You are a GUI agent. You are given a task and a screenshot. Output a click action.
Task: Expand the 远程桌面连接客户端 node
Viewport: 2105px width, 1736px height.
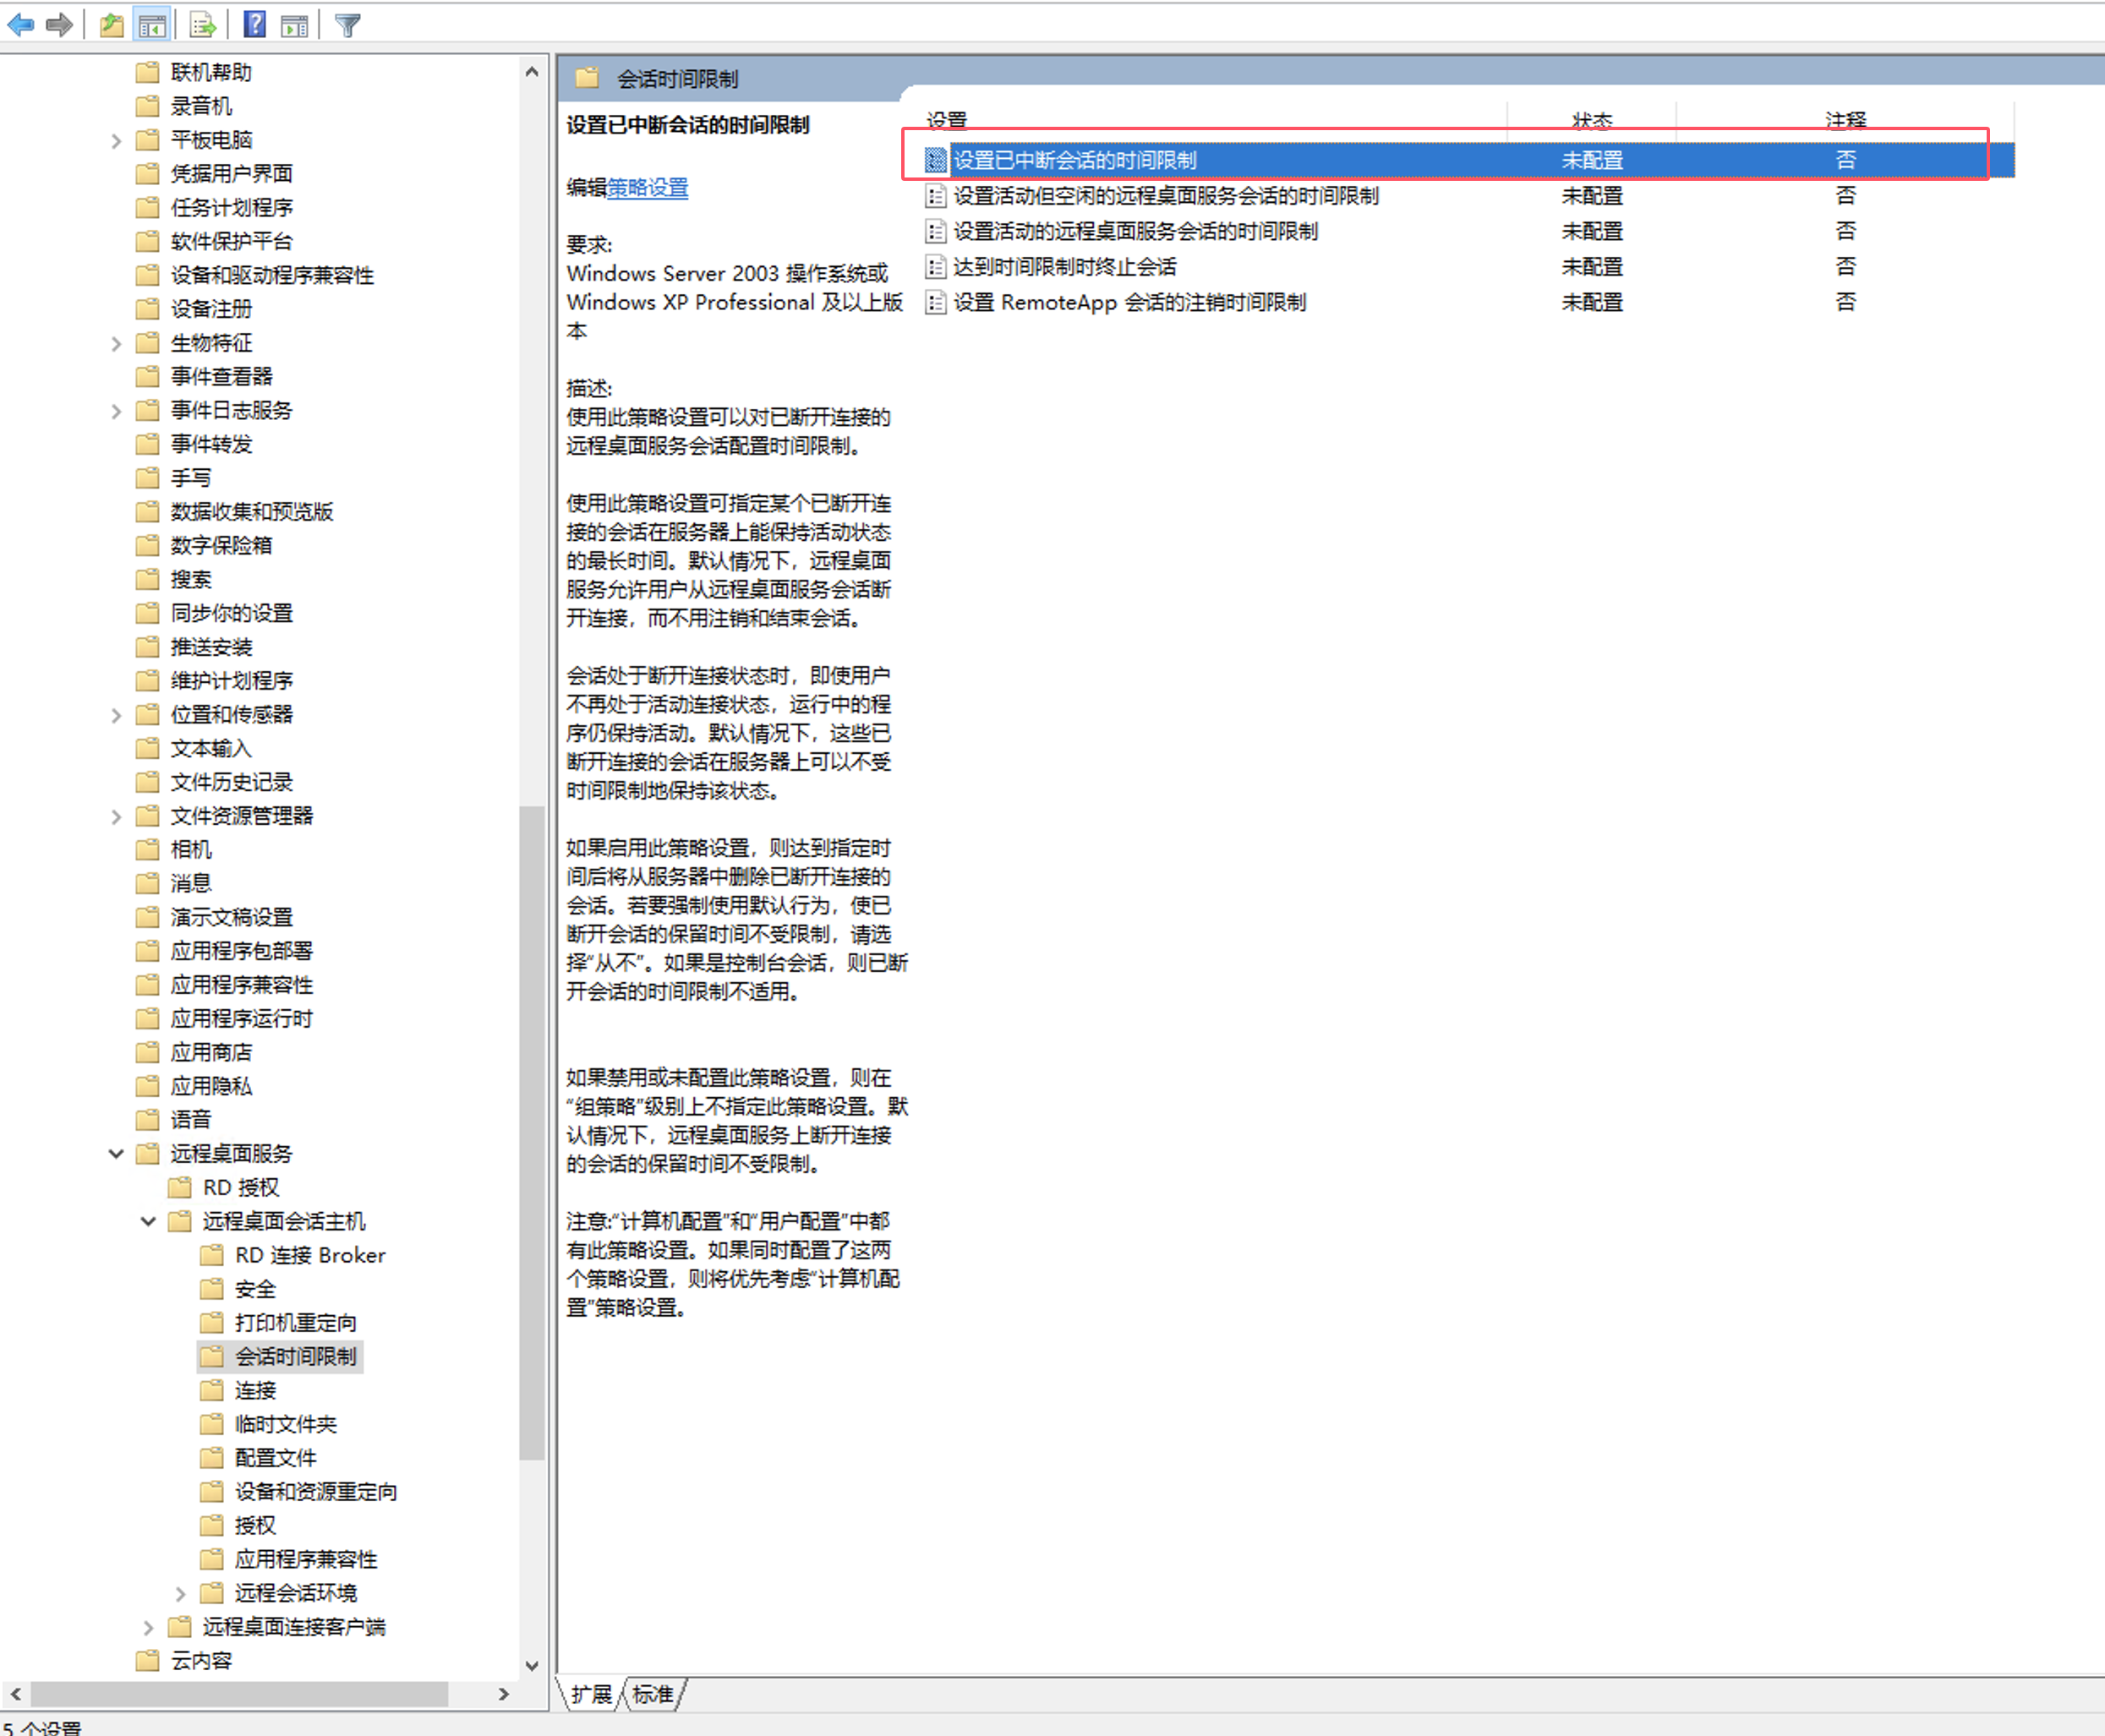click(x=148, y=1627)
